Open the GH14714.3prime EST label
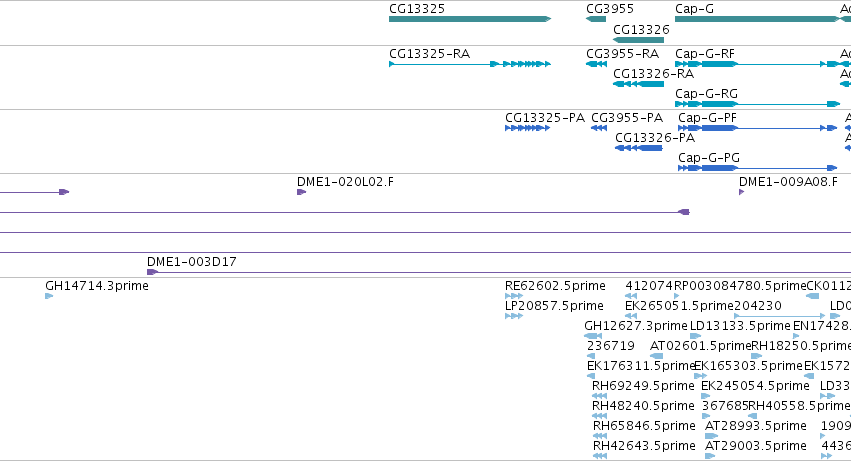 coord(97,286)
